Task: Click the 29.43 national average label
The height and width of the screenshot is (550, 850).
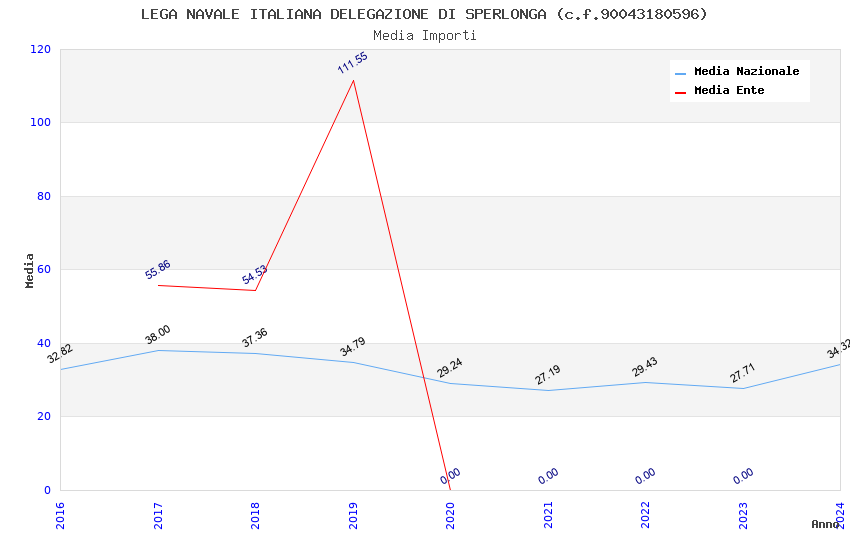Action: click(x=645, y=367)
